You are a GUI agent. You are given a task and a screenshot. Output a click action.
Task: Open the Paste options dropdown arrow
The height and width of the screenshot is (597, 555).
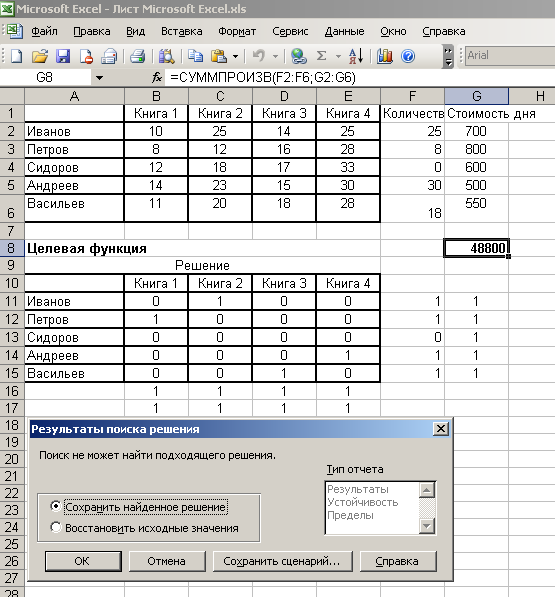pyautogui.click(x=236, y=56)
